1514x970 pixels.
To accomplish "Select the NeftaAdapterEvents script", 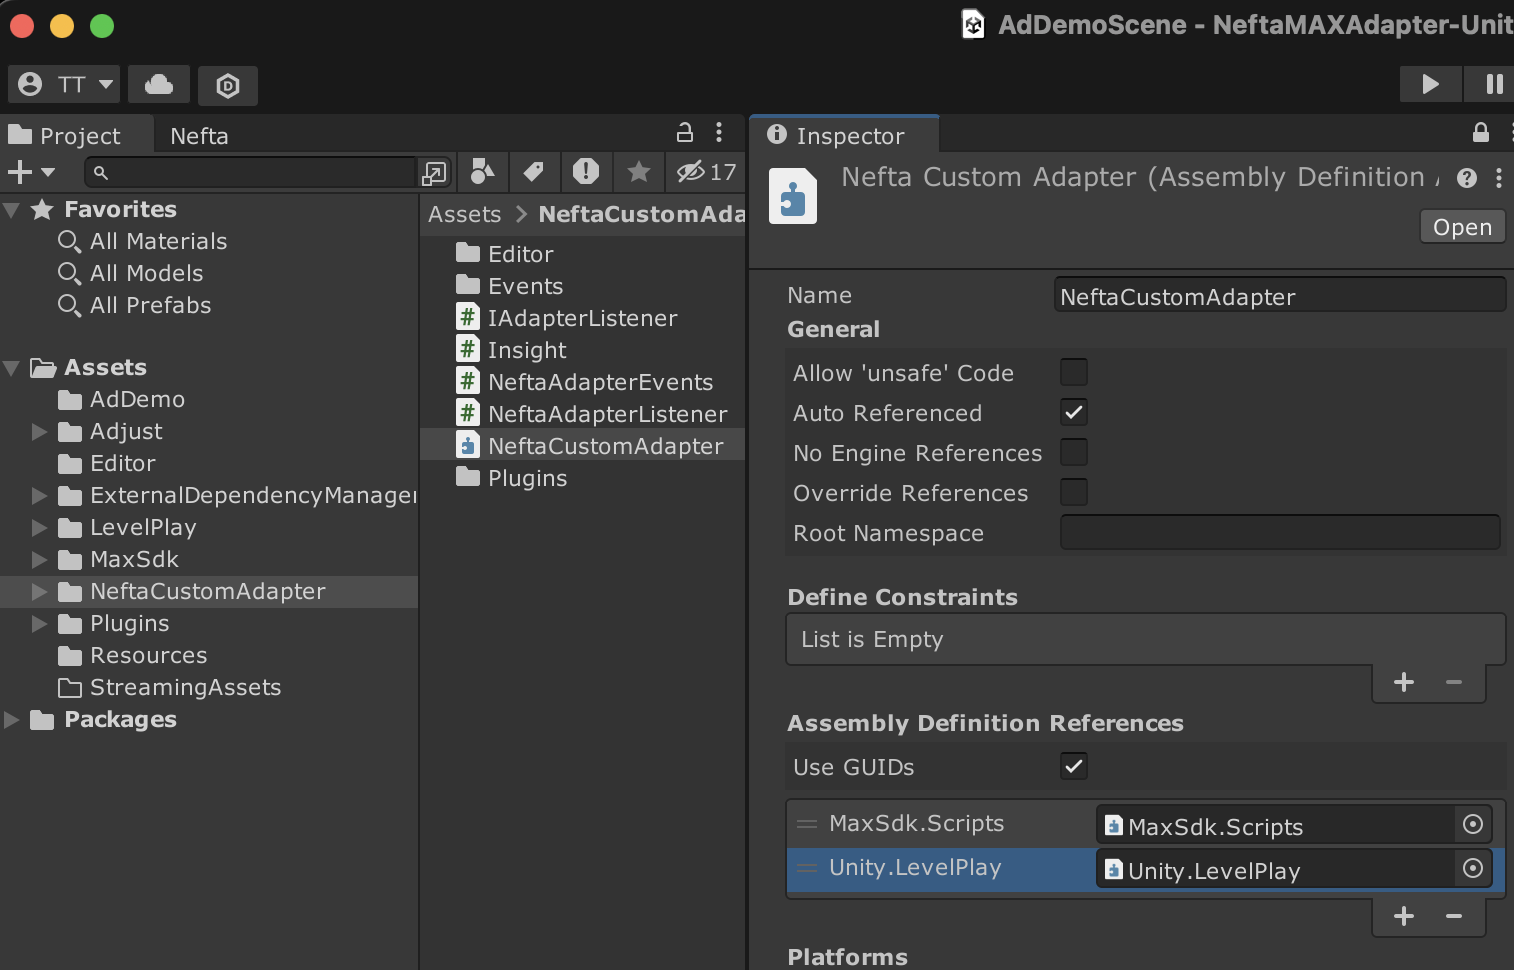I will tap(600, 382).
